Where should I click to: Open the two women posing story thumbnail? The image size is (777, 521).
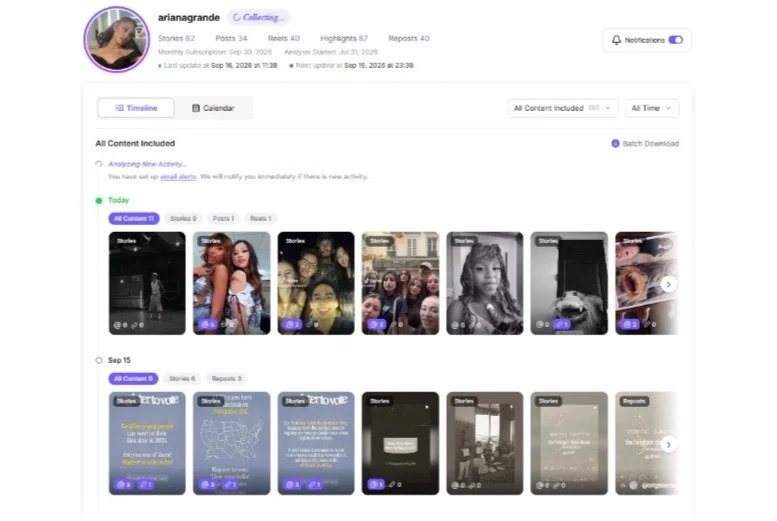coord(231,283)
